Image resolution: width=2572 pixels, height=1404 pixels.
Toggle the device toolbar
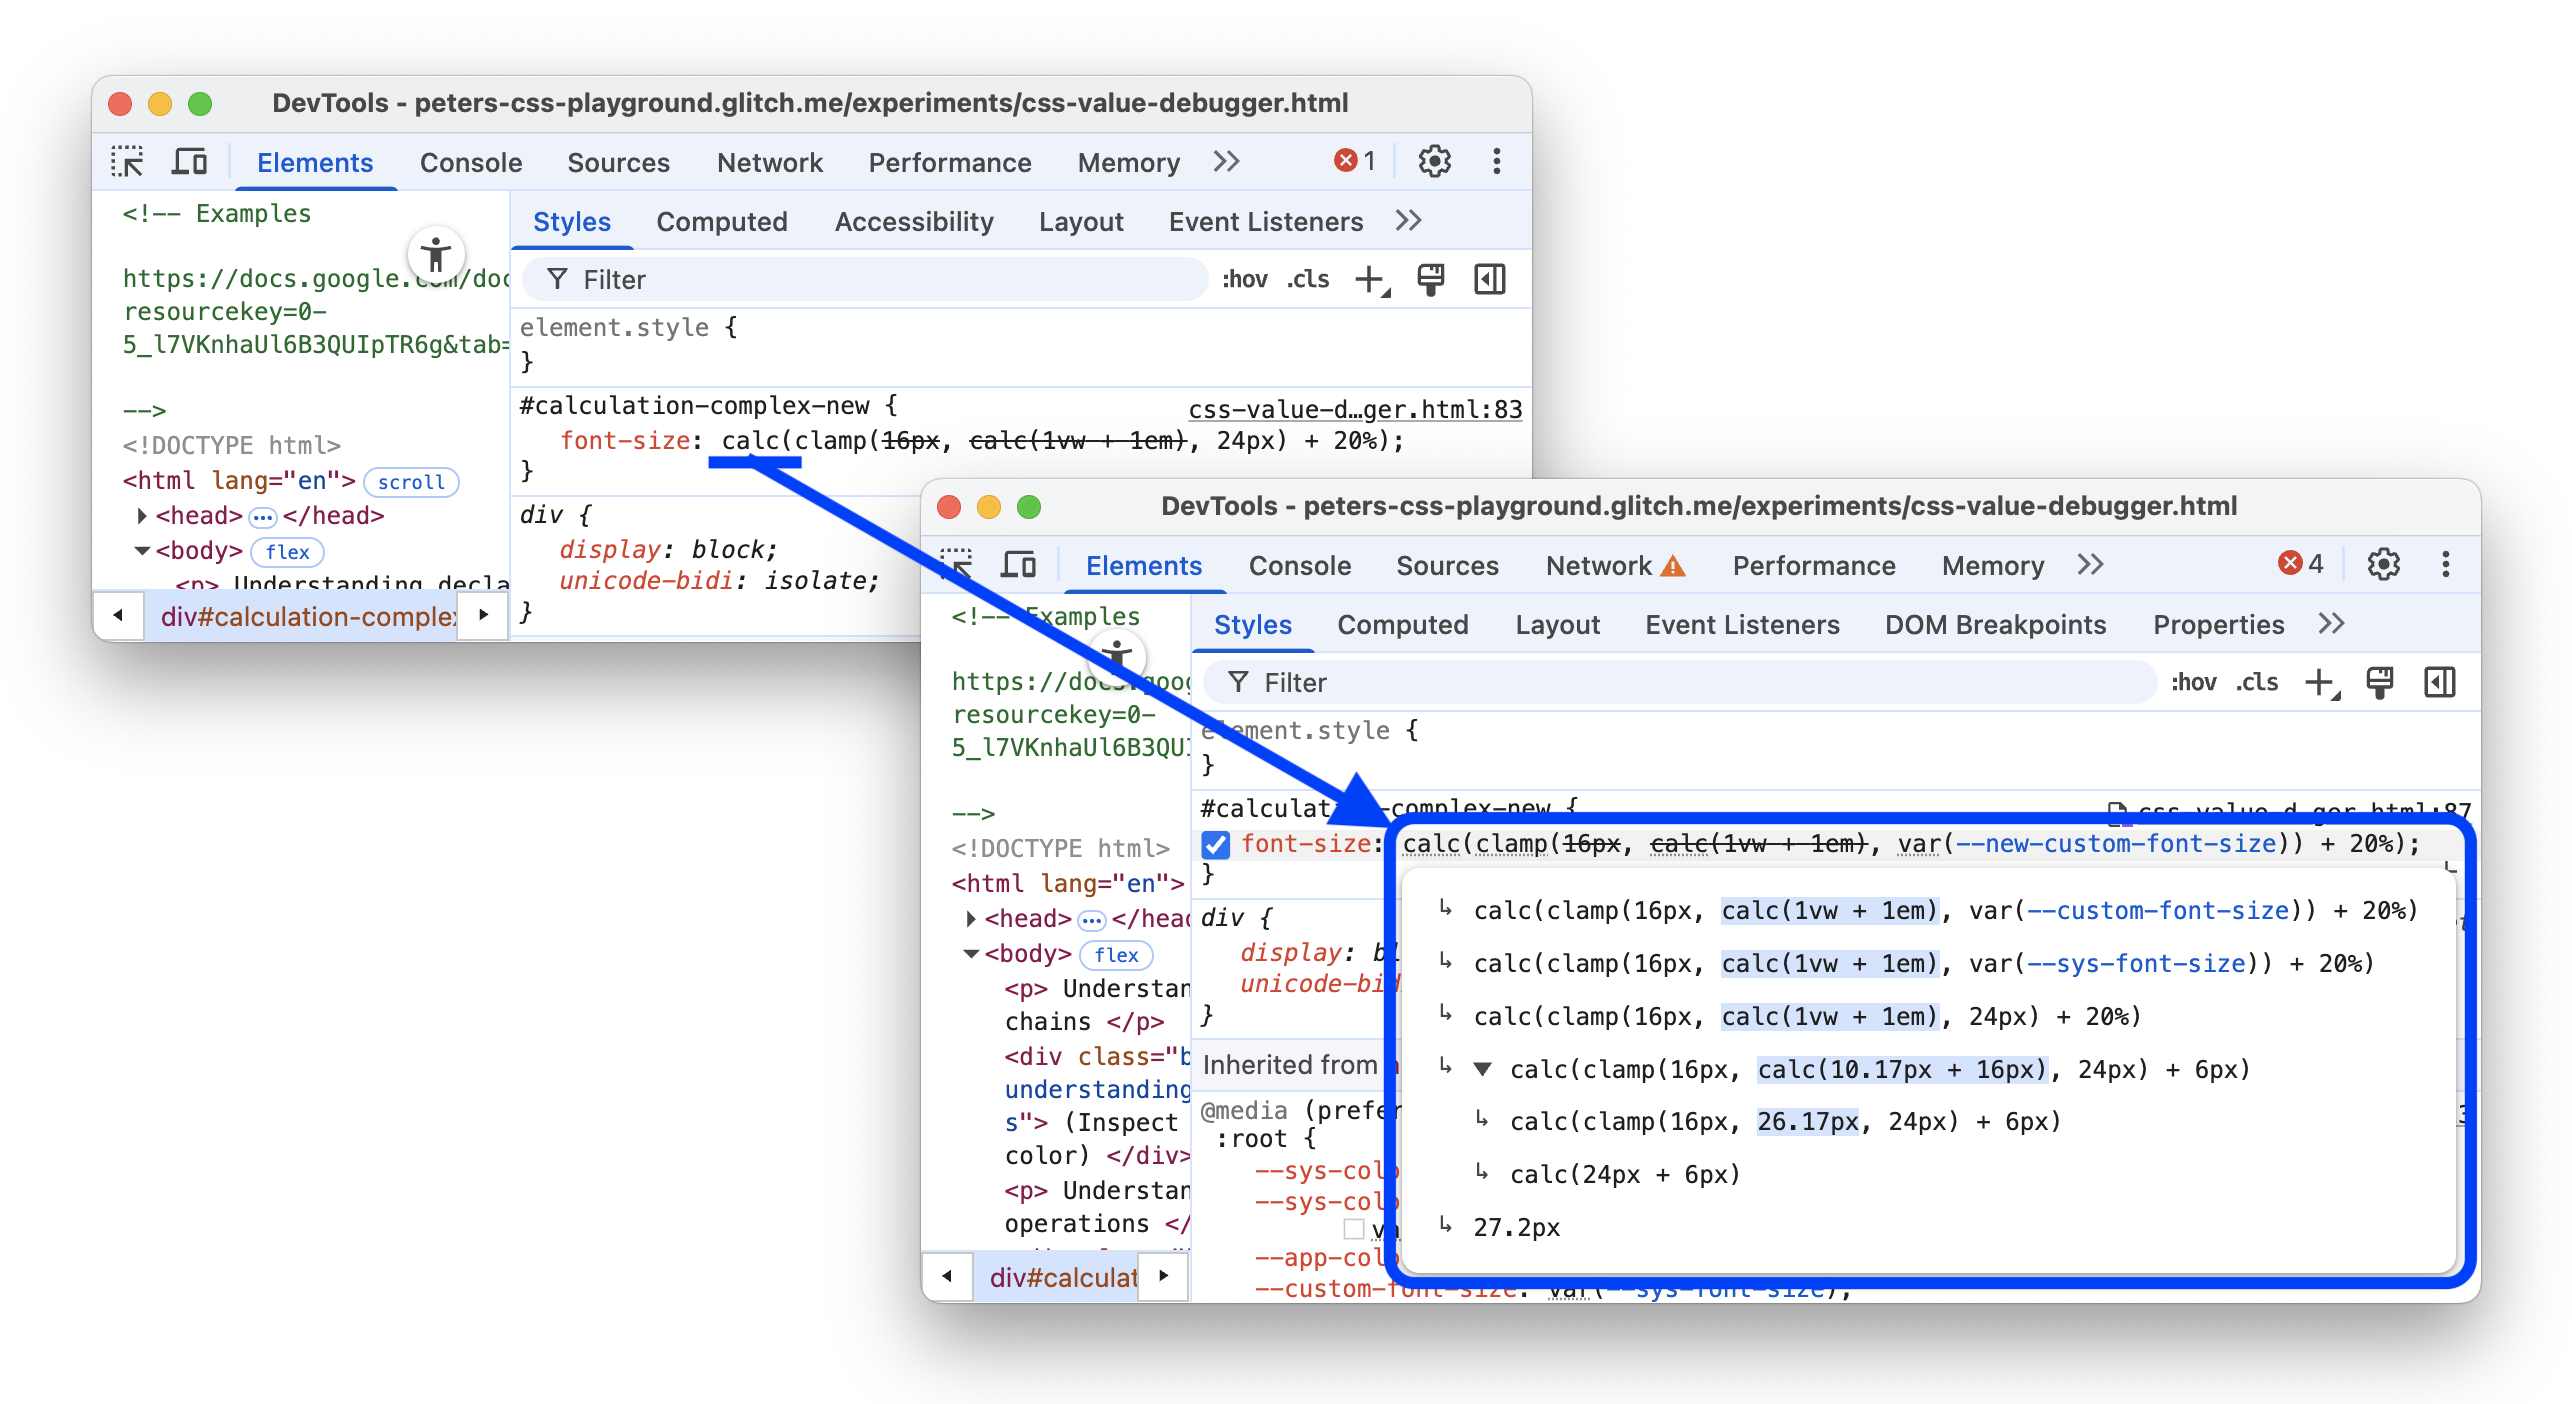1019,565
